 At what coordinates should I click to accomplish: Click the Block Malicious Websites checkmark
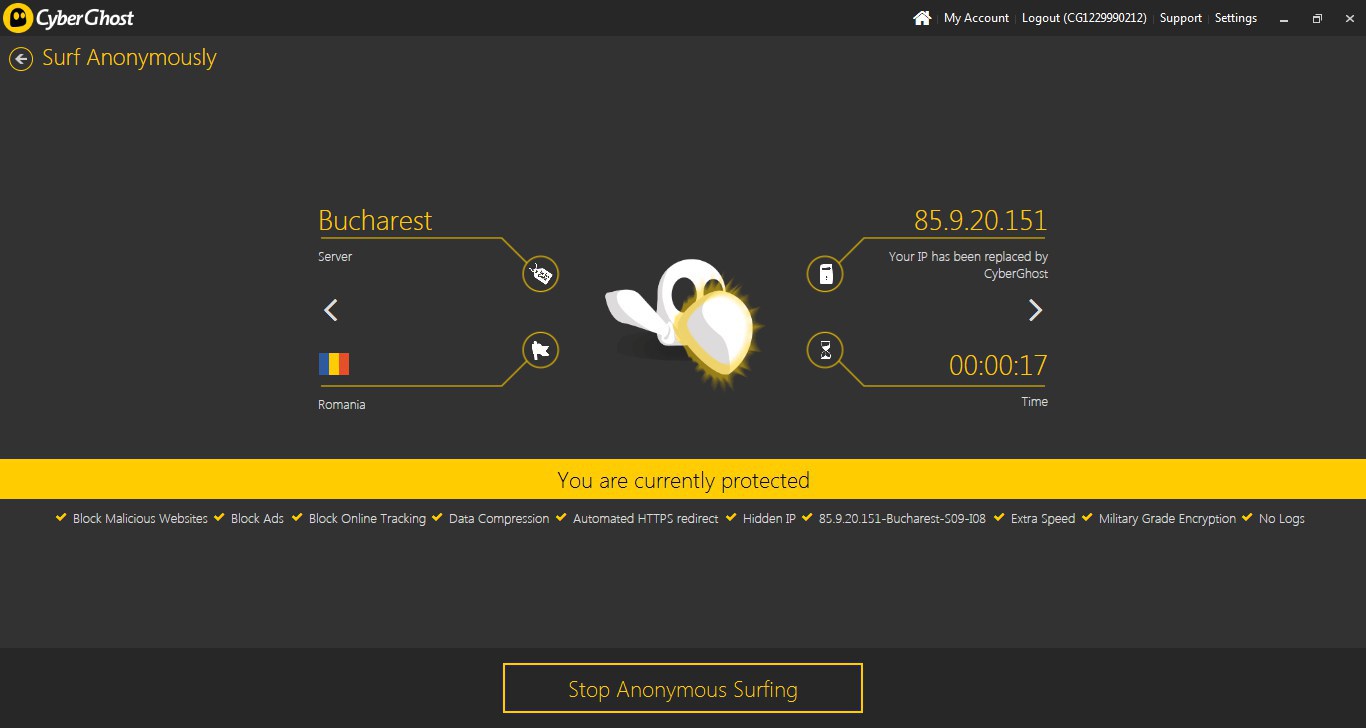click(62, 518)
